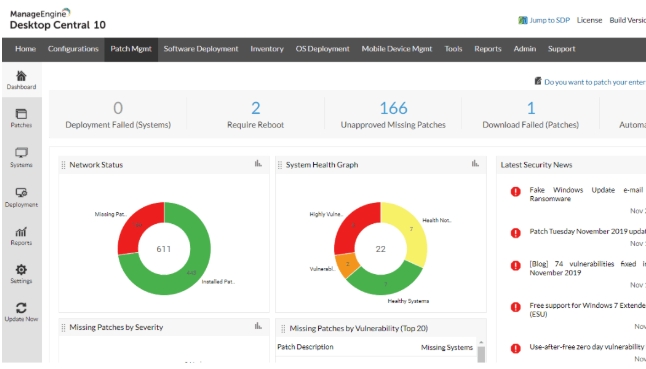Open the 2 Require Reboot count
The width and height of the screenshot is (646, 369).
point(255,108)
